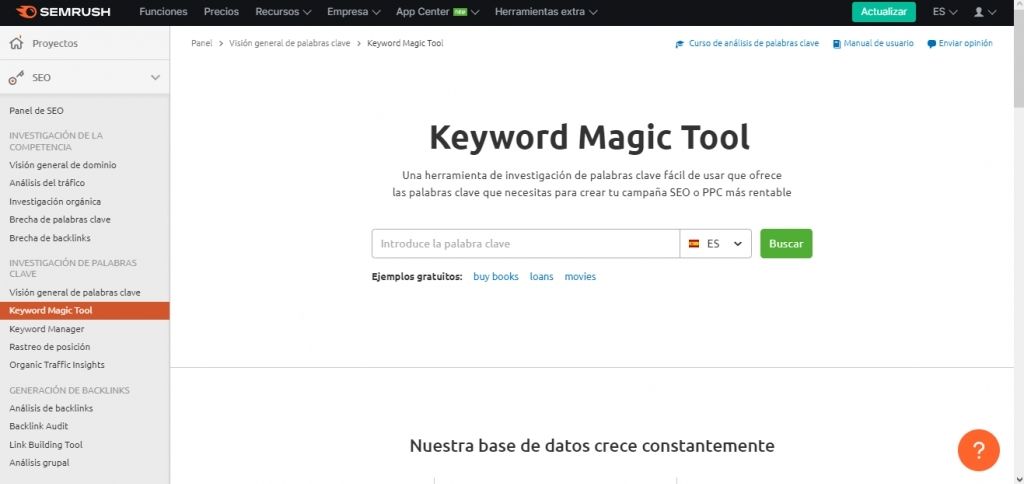This screenshot has width=1024, height=484.
Task: Click the green Actualizar button
Action: (884, 12)
